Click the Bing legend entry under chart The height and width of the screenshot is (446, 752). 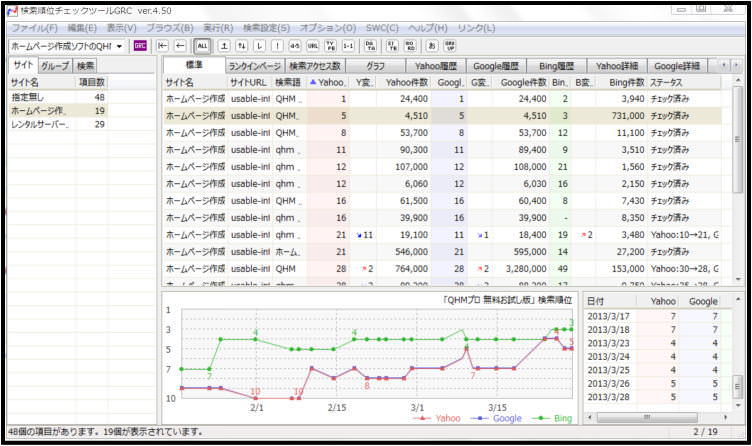(552, 418)
